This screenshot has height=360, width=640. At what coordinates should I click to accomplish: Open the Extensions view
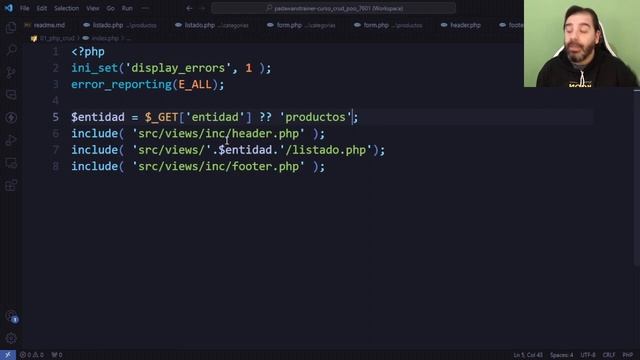point(11,185)
